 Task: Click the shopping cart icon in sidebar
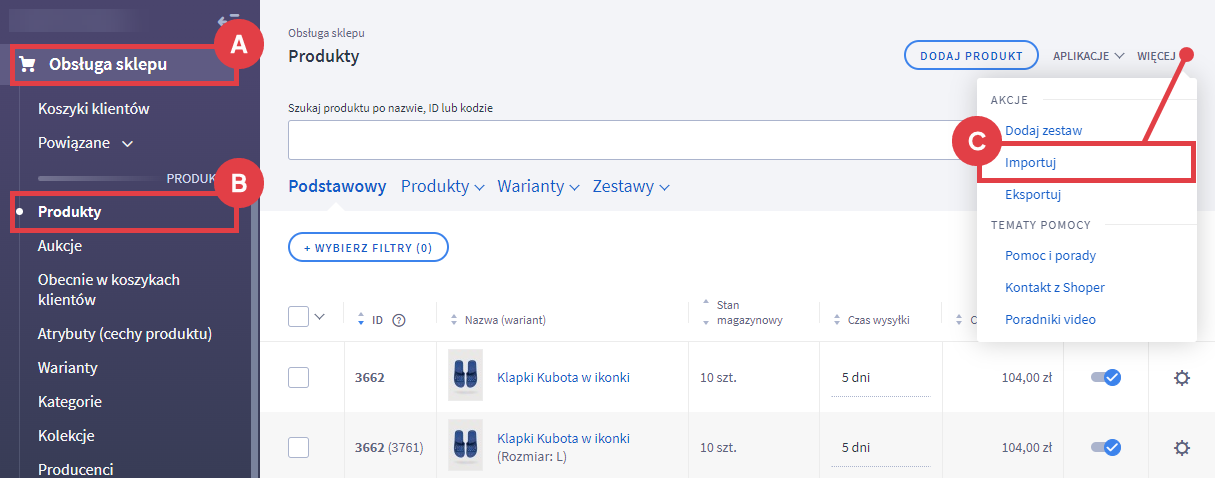[x=27, y=65]
